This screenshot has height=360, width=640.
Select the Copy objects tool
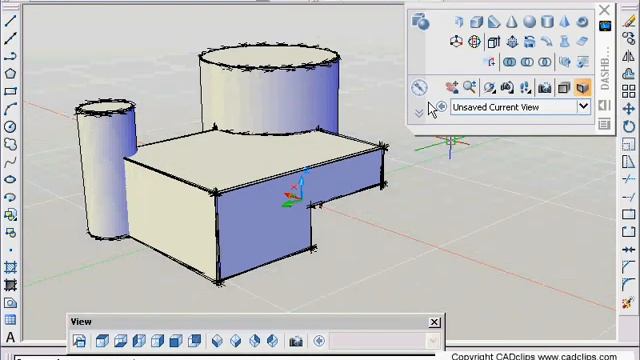coord(629,38)
